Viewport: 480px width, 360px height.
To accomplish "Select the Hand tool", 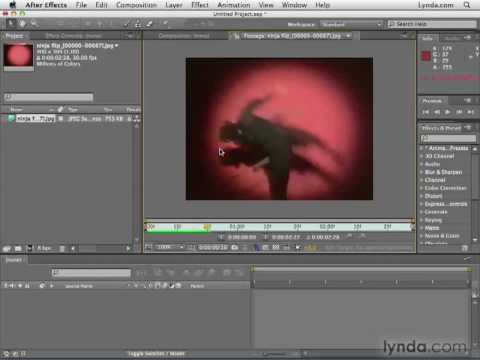I will 22,24.
